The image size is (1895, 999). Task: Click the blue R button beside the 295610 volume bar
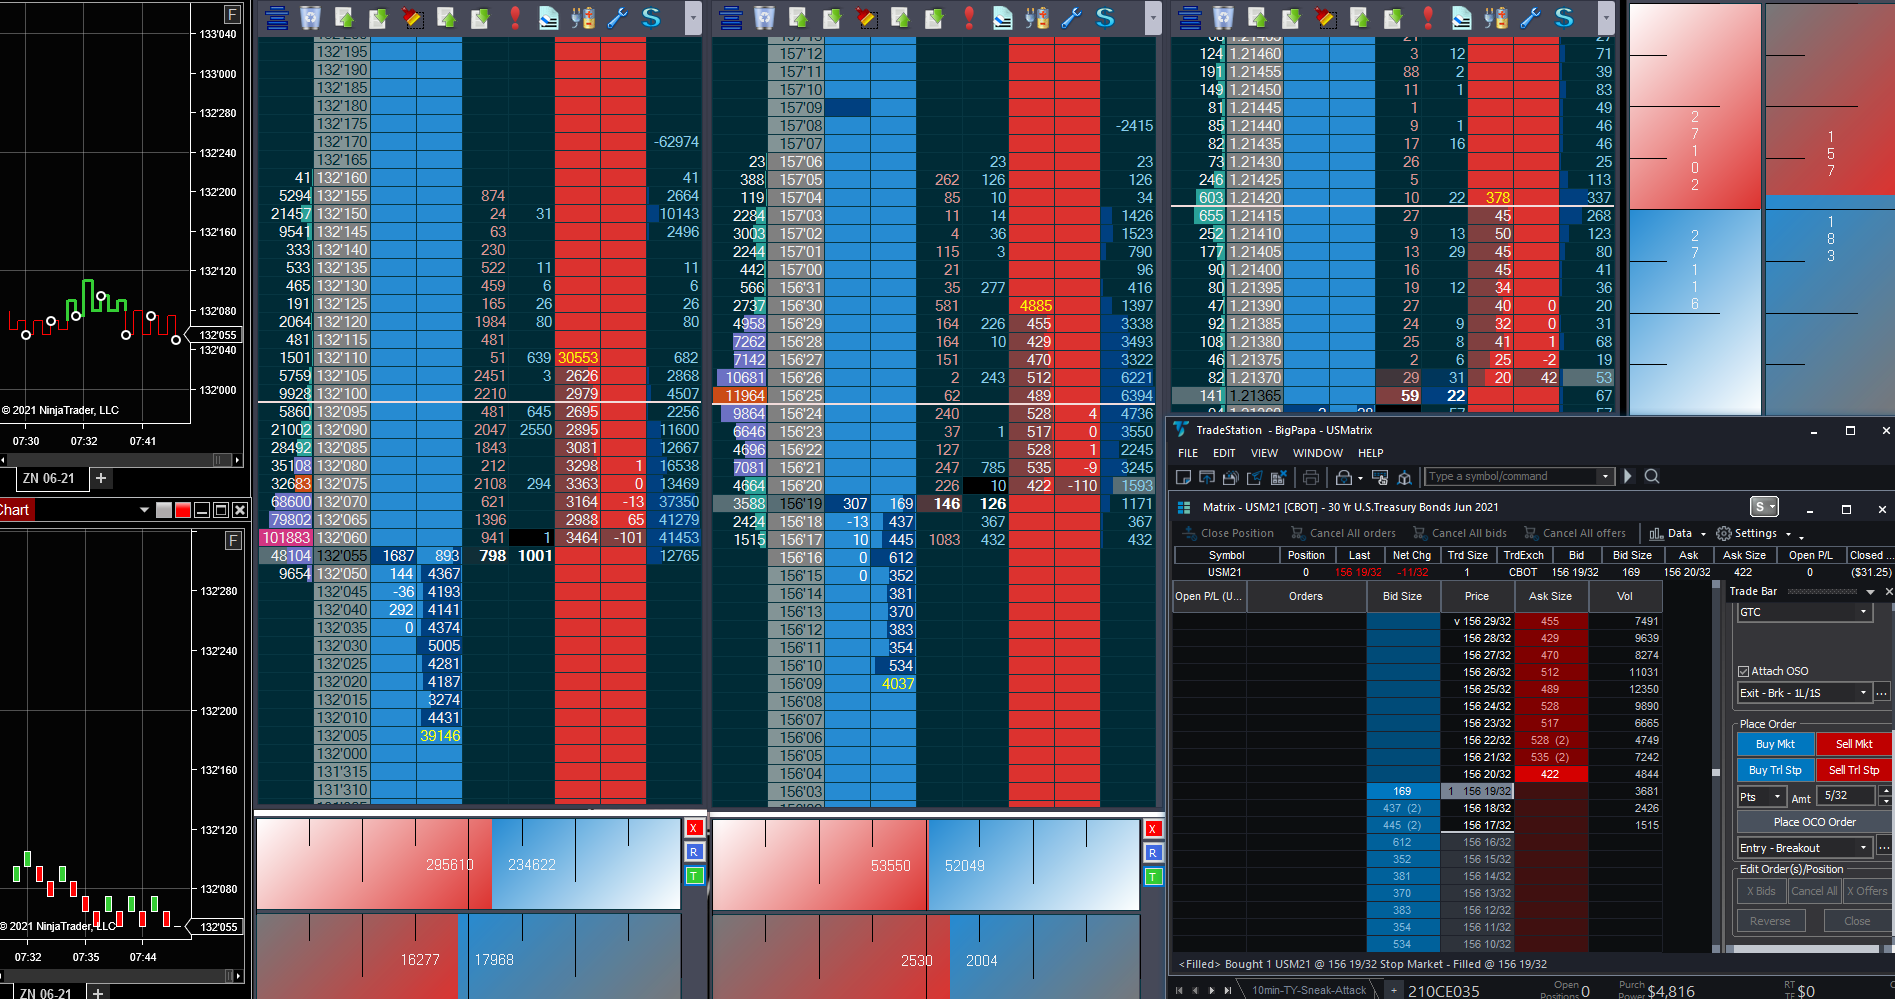(694, 852)
